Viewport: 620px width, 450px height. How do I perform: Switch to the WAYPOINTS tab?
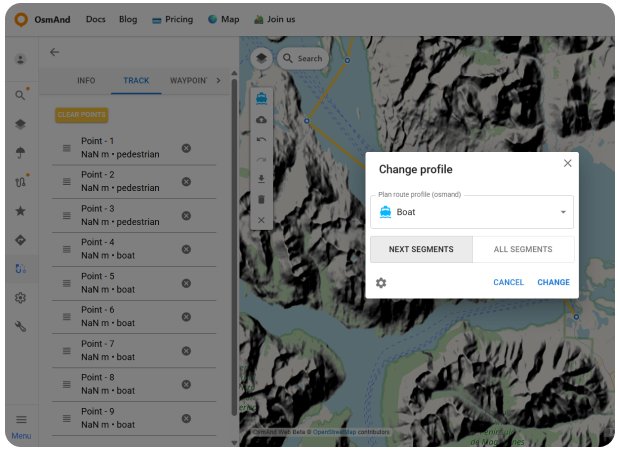(x=188, y=80)
